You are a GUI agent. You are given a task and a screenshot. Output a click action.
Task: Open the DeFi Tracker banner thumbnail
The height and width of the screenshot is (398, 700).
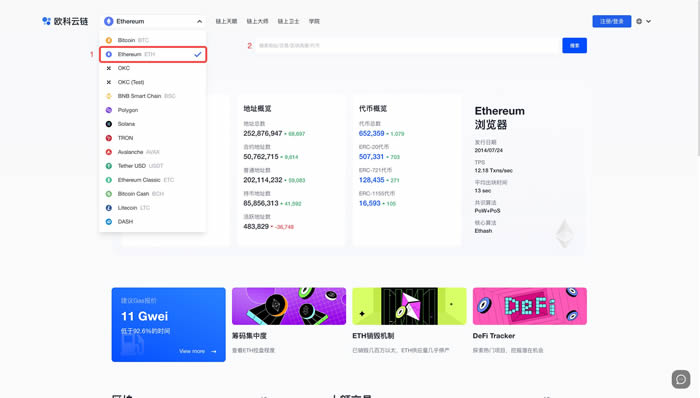[x=529, y=306]
